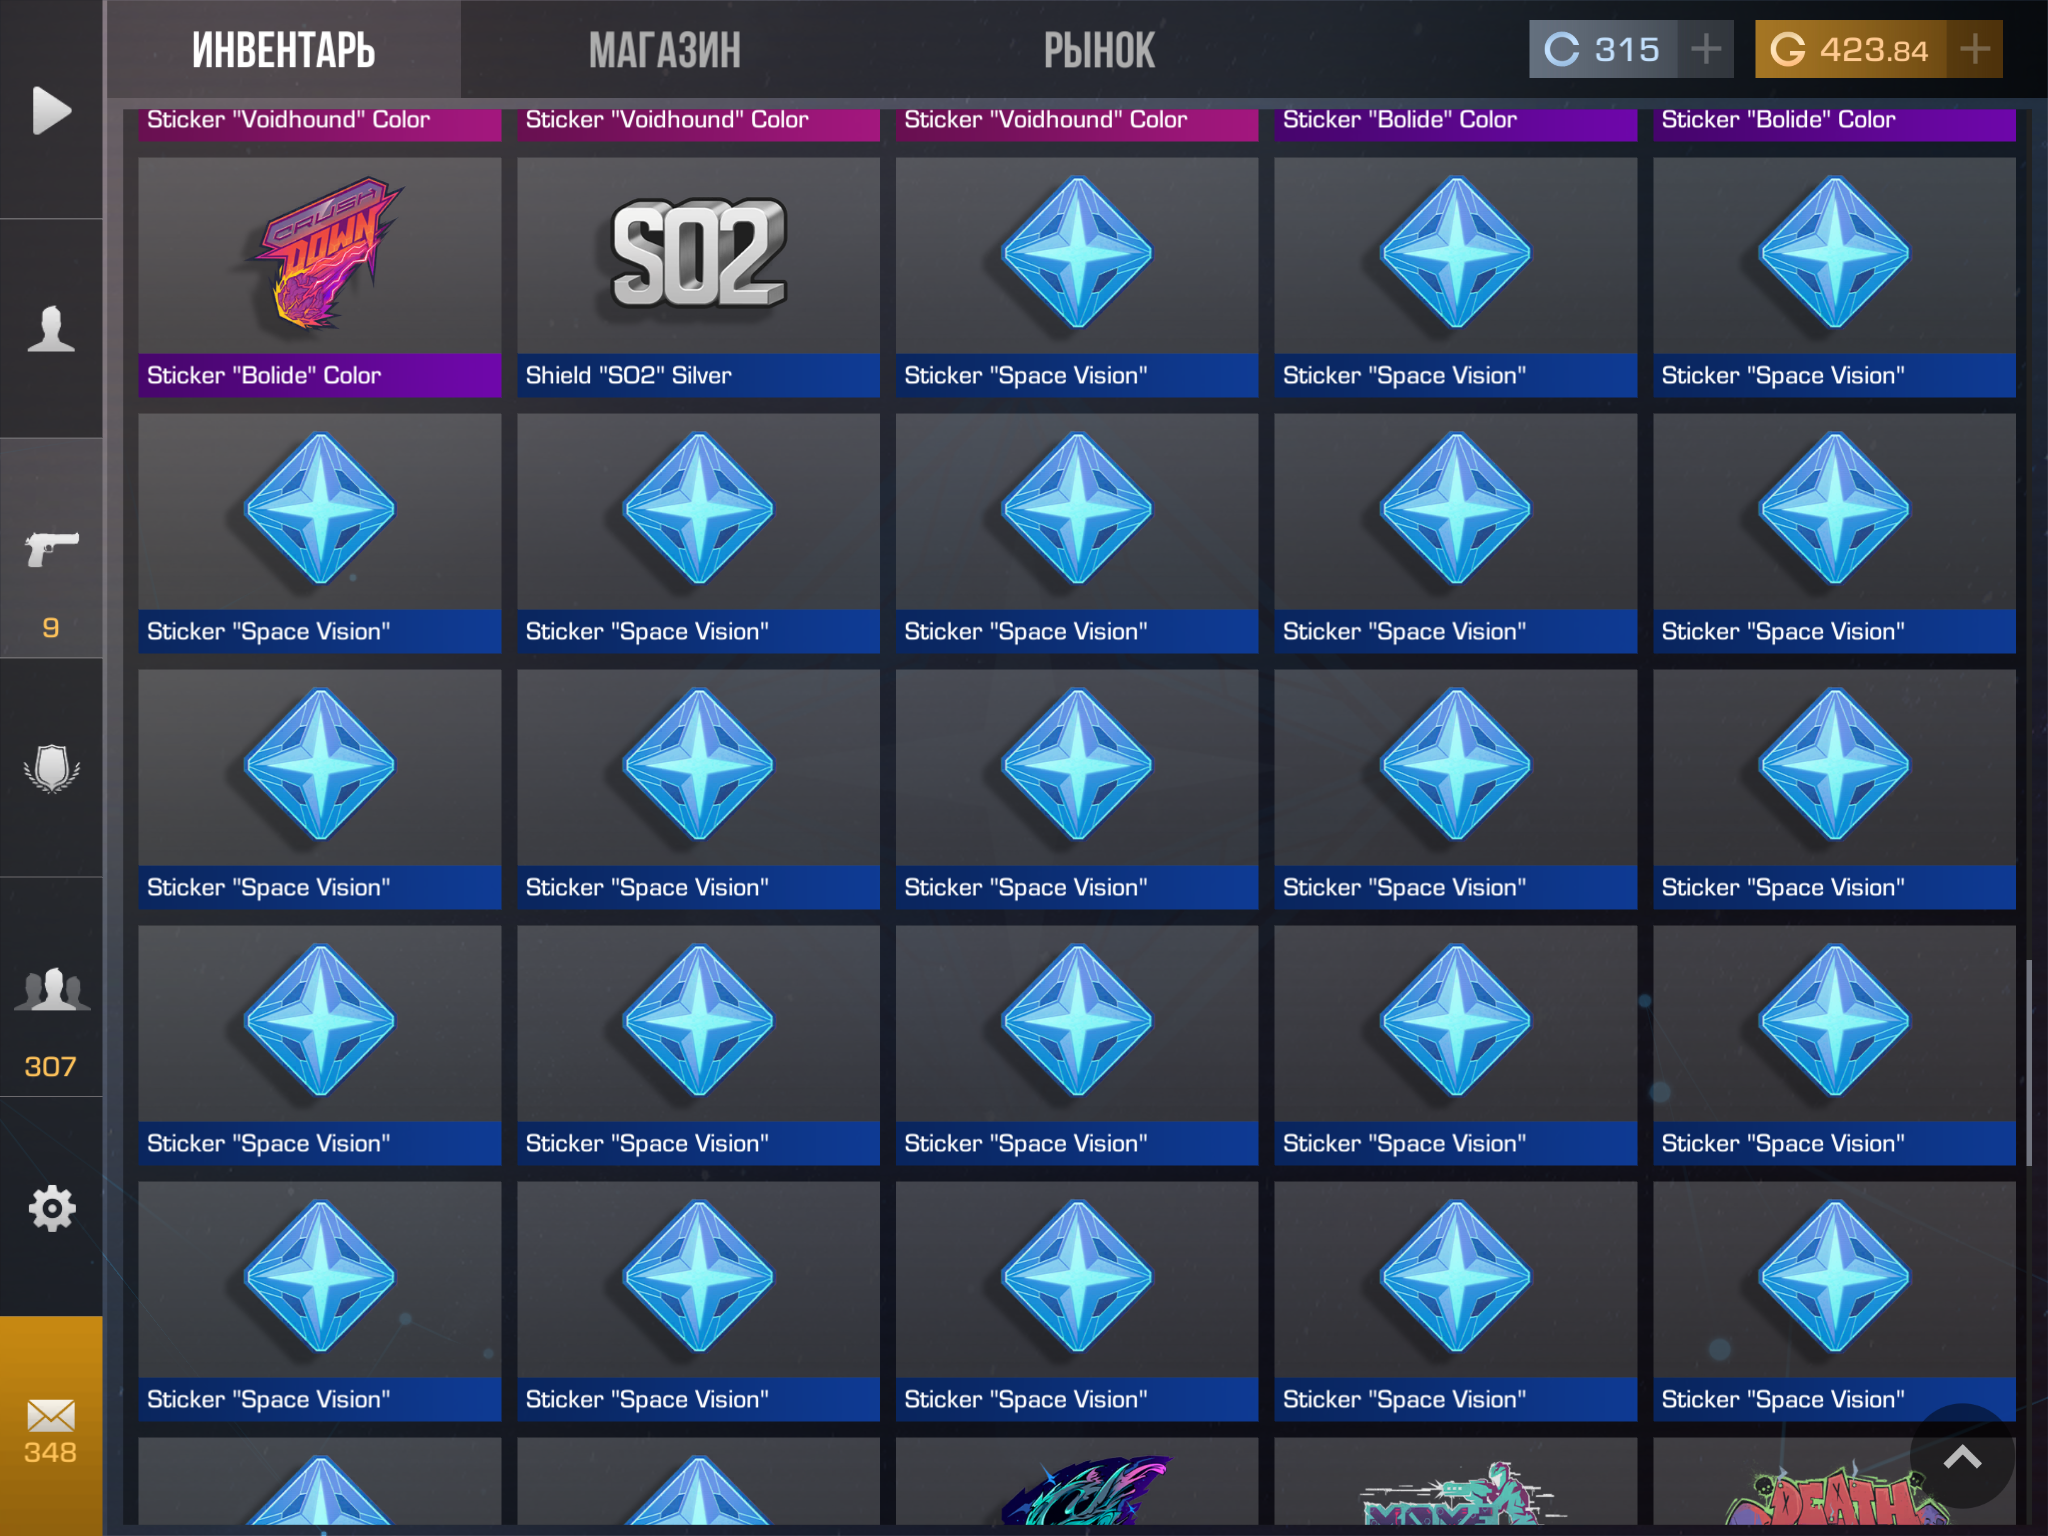Select the ИНВЕНТАРЬ tab

(x=283, y=50)
